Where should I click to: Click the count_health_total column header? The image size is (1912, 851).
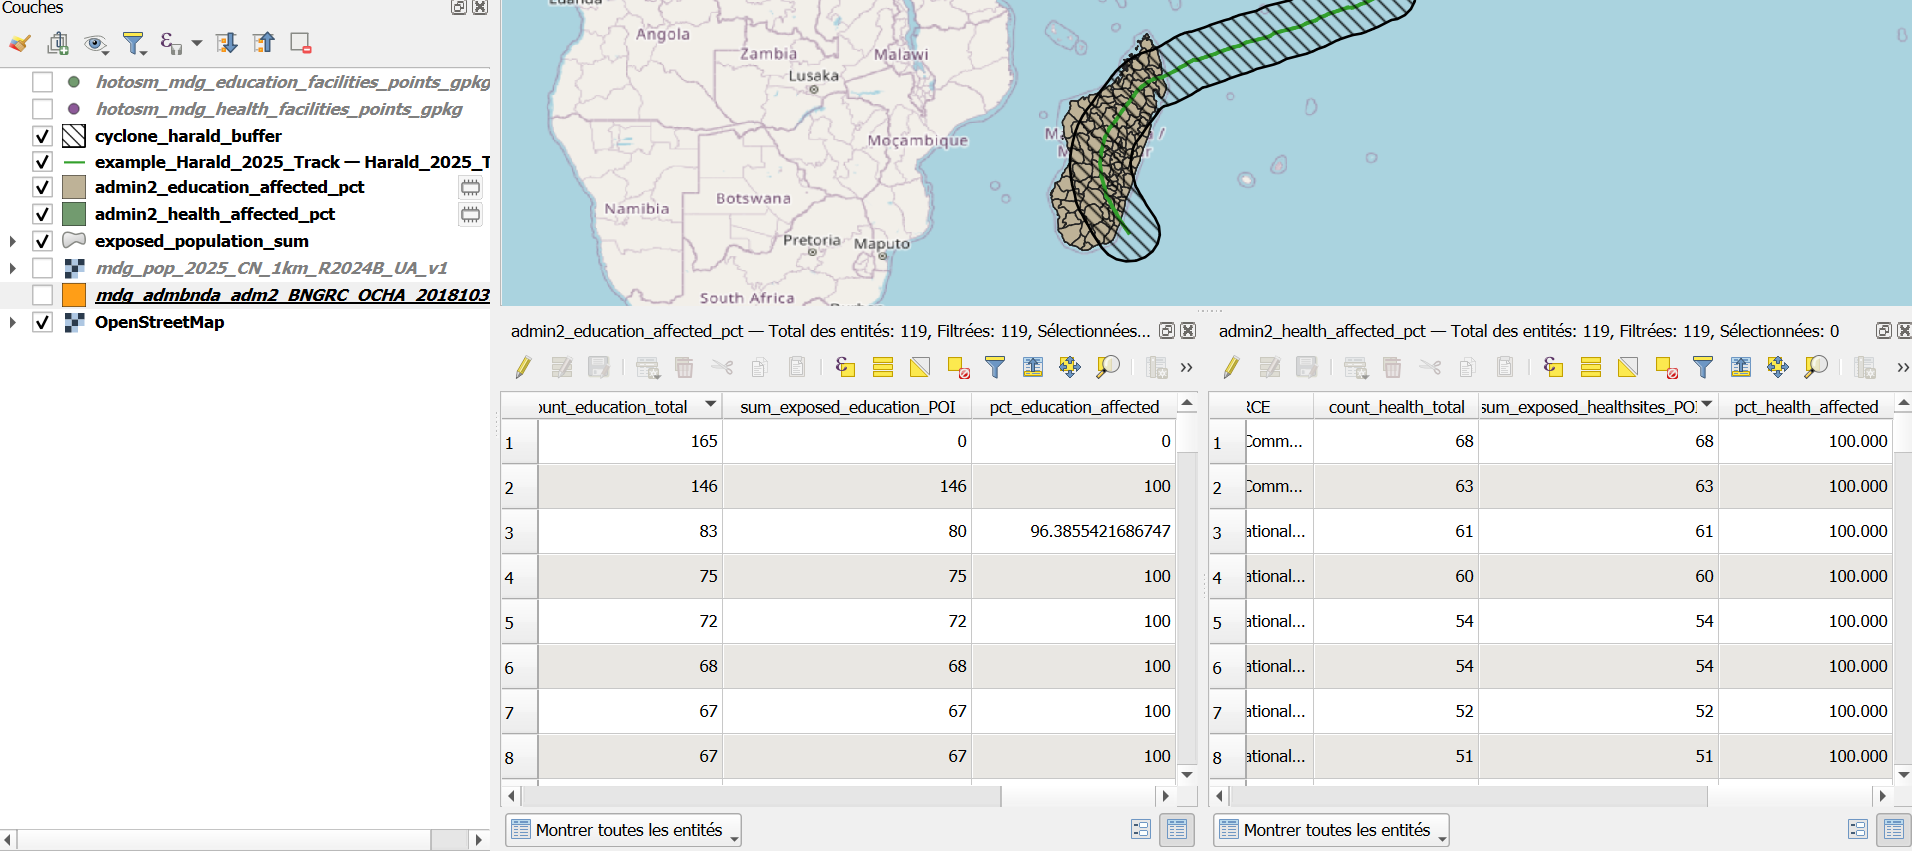1395,407
